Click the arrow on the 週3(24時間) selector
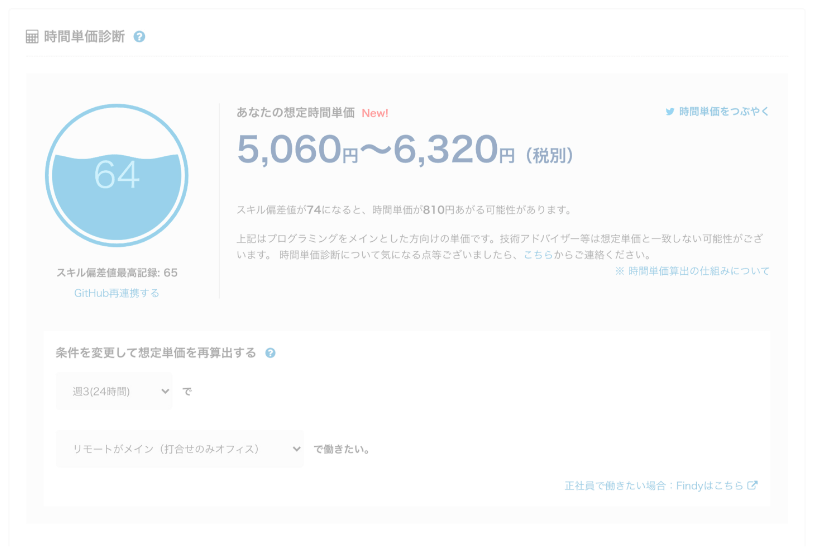 [x=165, y=391]
